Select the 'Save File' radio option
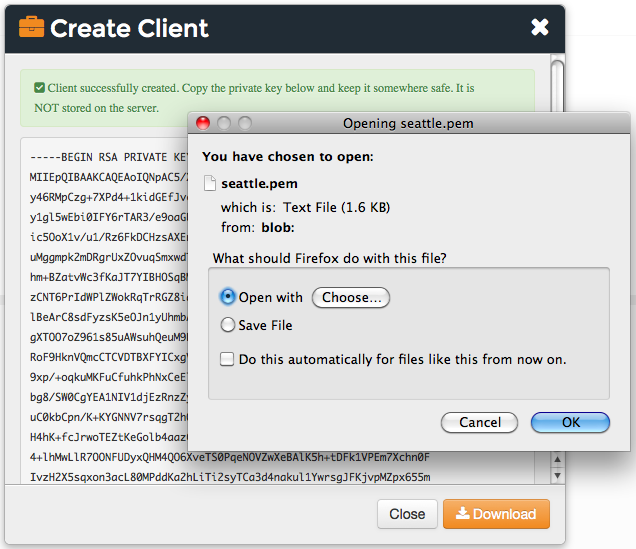Image resolution: width=636 pixels, height=549 pixels. pos(228,325)
